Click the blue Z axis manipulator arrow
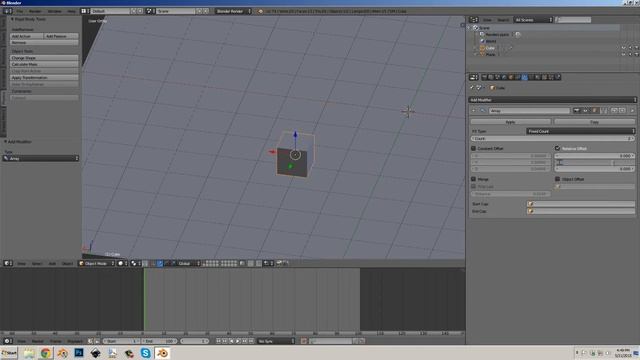640x360 pixels. coord(296,135)
